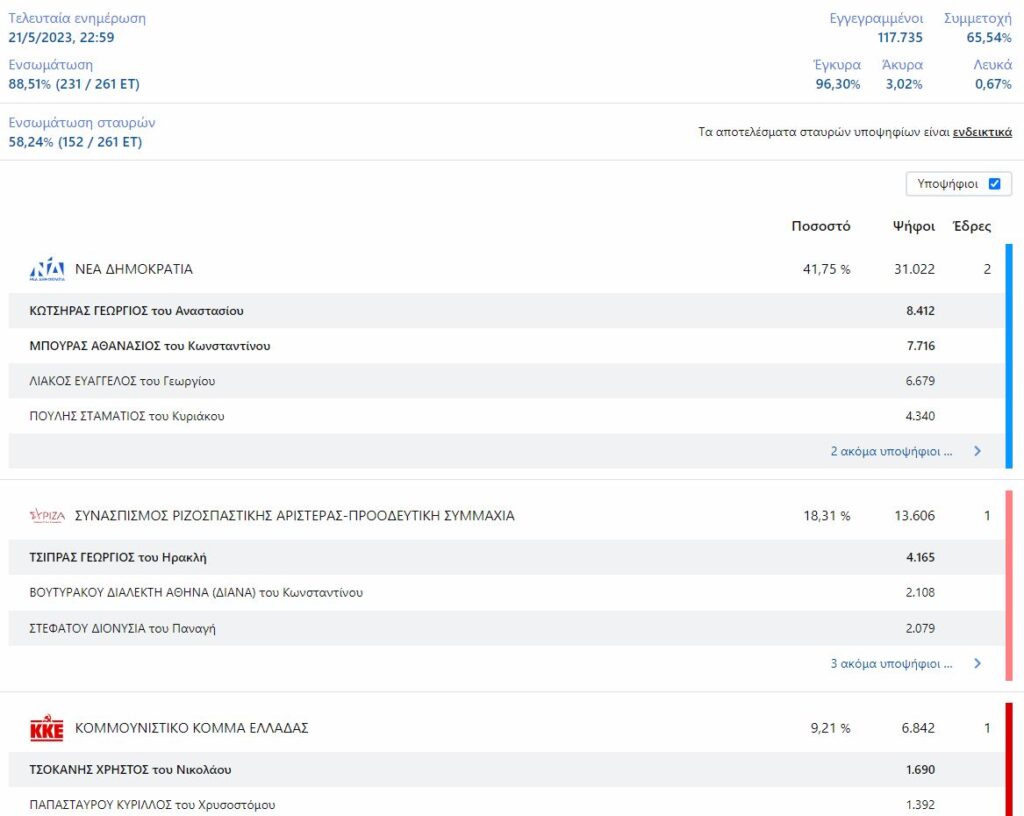Click the Νέα Δημοκρατία party logo

point(47,269)
